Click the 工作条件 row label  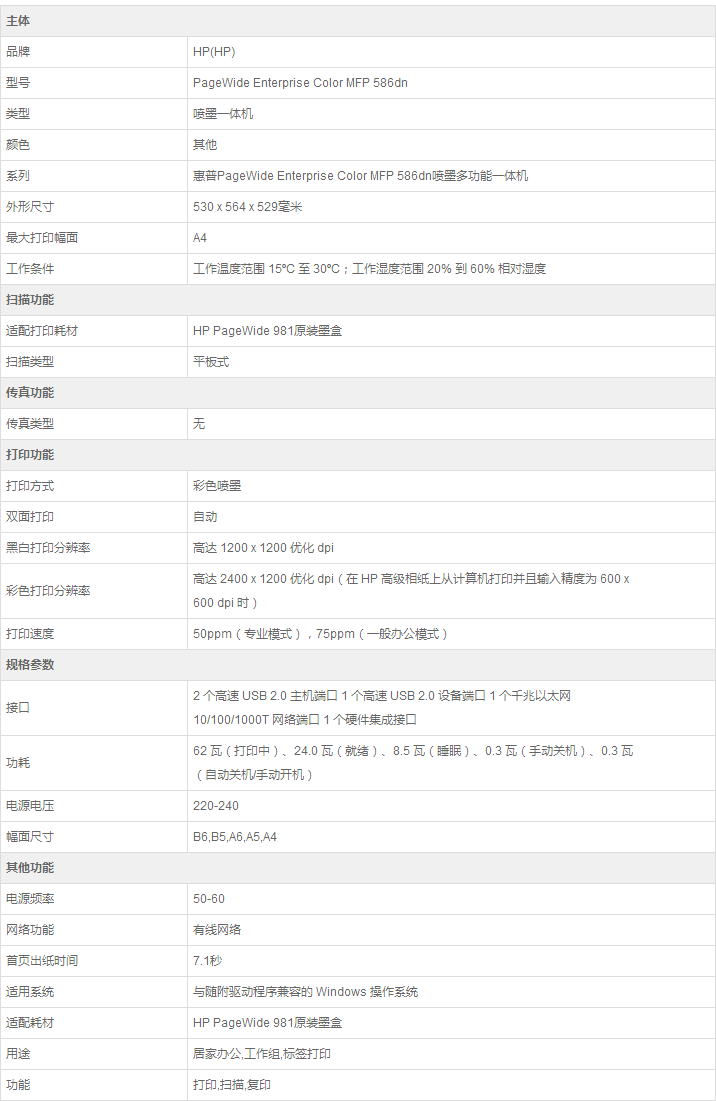pyautogui.click(x=29, y=268)
